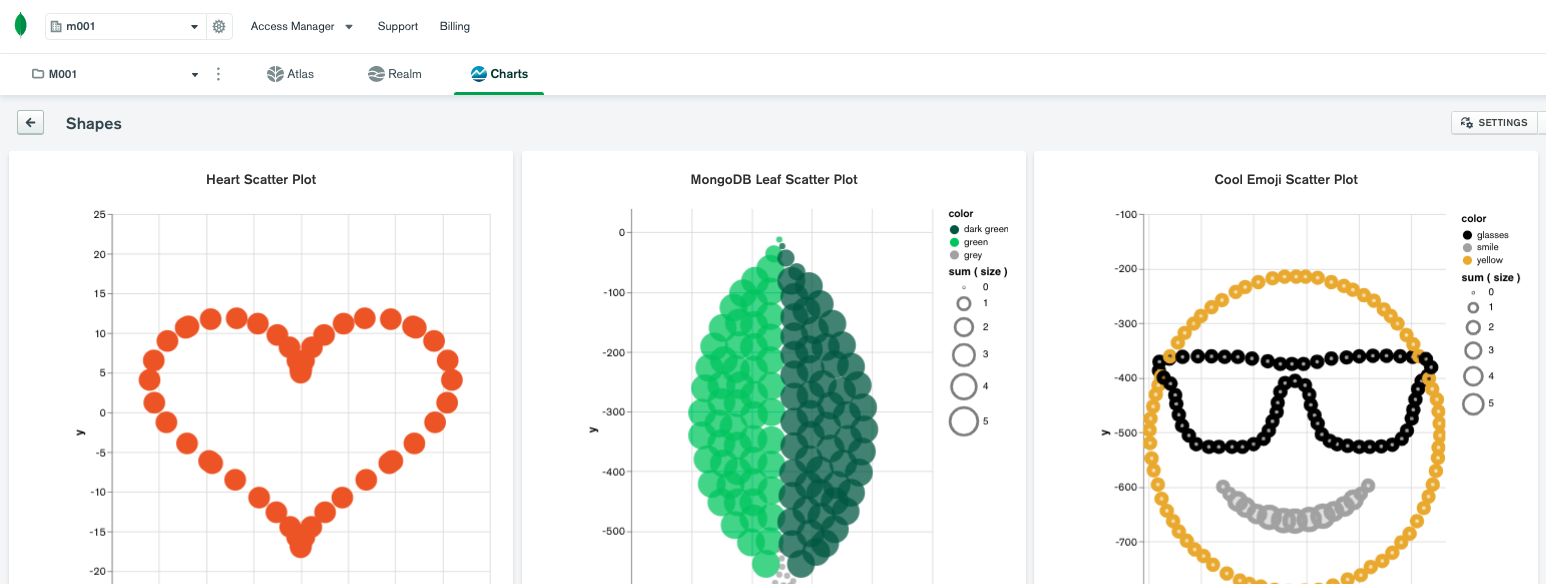
Task: Switch to the Realm tab
Action: tap(395, 74)
